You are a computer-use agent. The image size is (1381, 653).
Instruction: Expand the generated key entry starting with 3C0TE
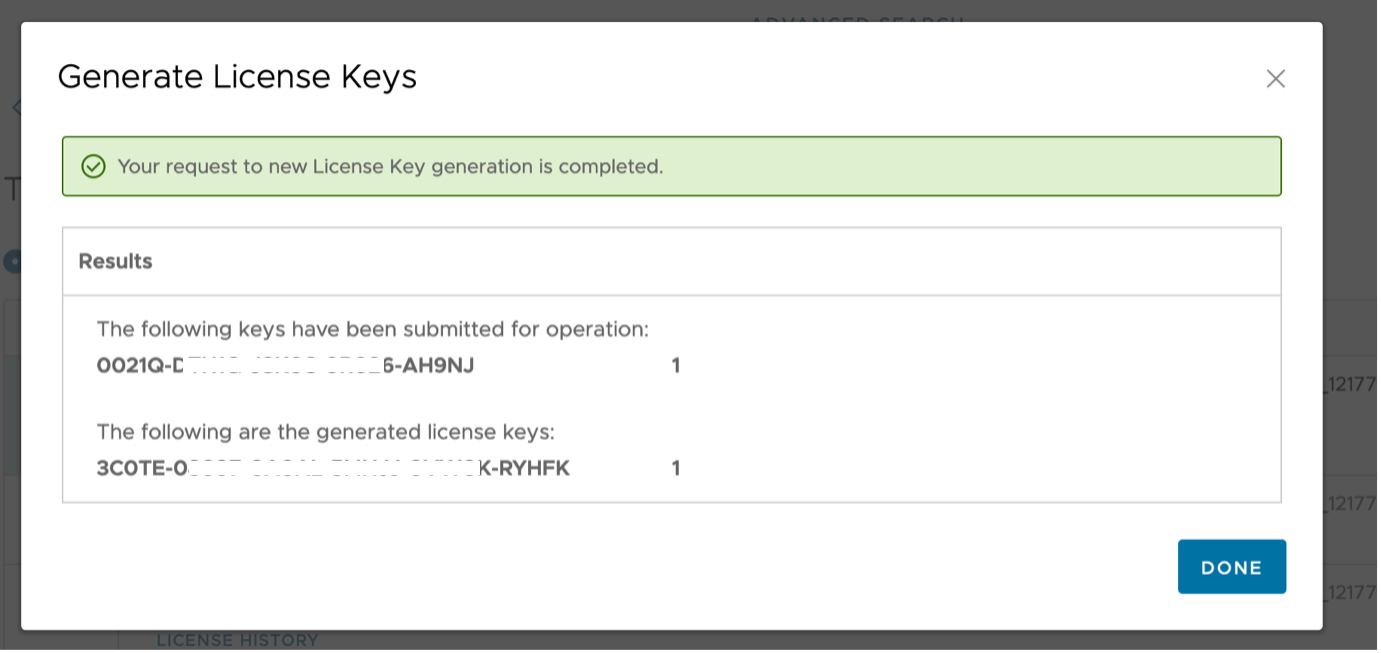[x=333, y=468]
